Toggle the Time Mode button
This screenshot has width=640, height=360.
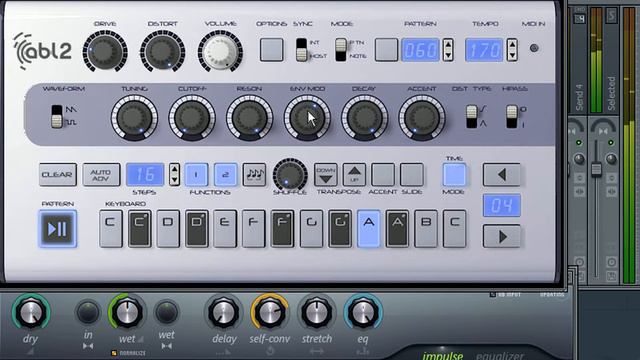pos(454,175)
